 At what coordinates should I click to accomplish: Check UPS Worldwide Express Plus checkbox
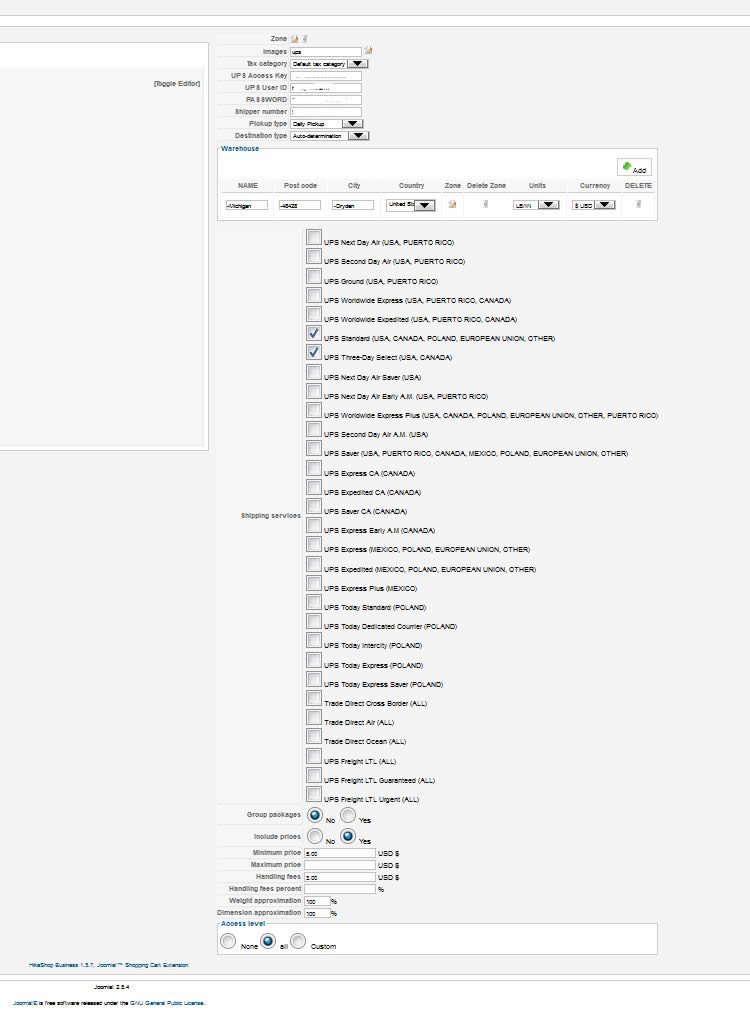tap(314, 410)
